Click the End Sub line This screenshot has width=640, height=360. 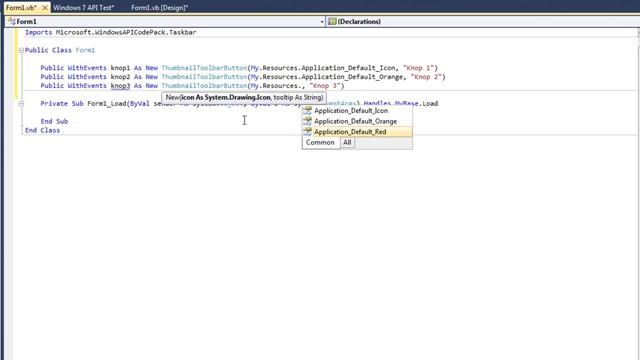click(x=54, y=122)
